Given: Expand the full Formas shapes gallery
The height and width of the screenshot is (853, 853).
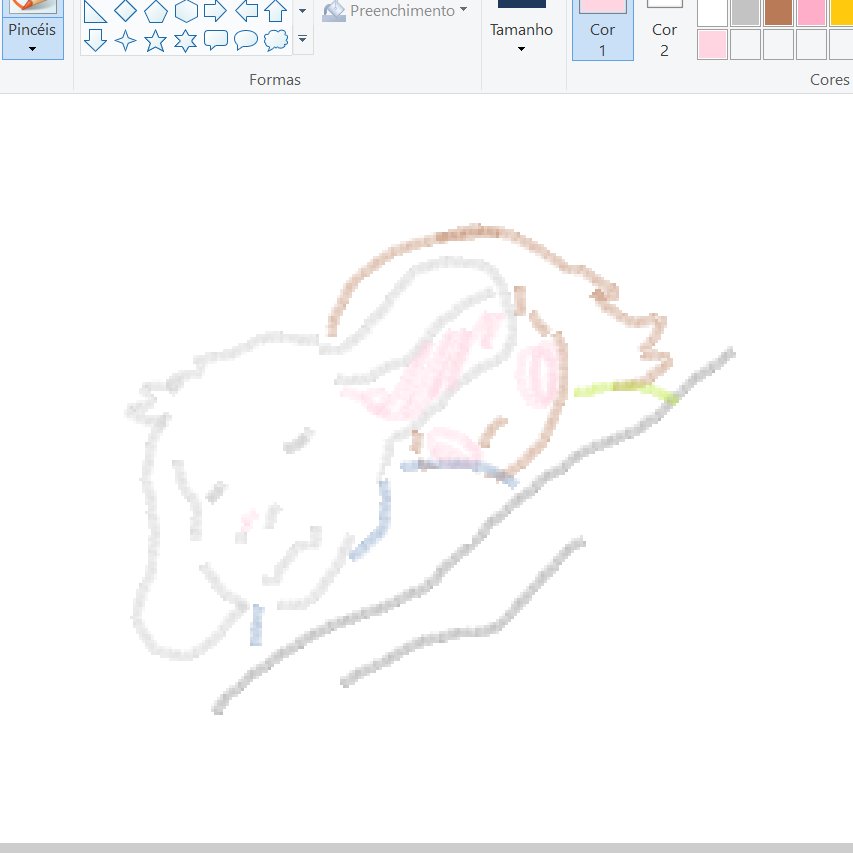Looking at the screenshot, I should (303, 39).
